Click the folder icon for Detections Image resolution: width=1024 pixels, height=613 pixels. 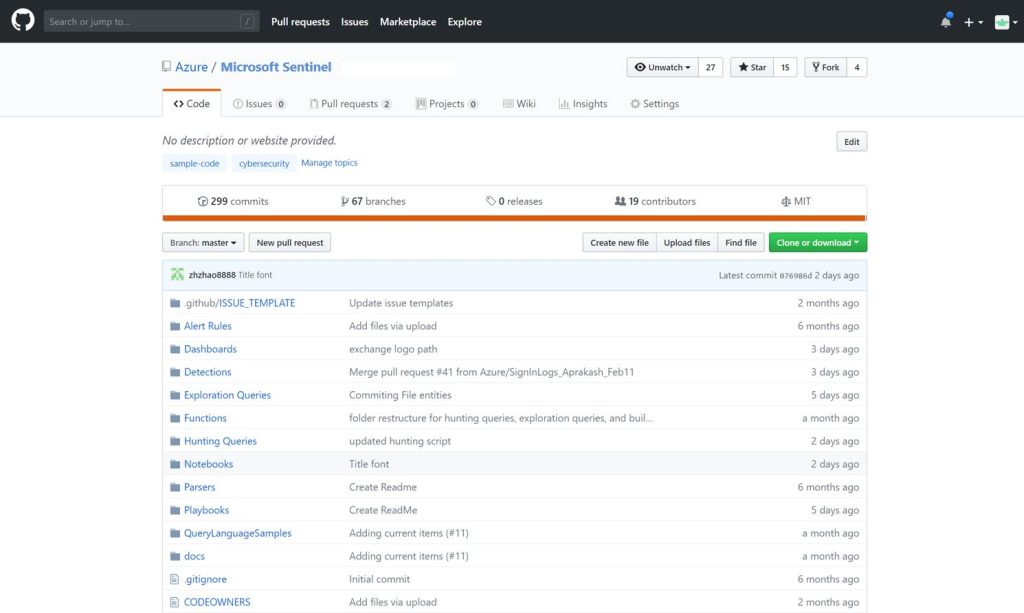click(174, 372)
